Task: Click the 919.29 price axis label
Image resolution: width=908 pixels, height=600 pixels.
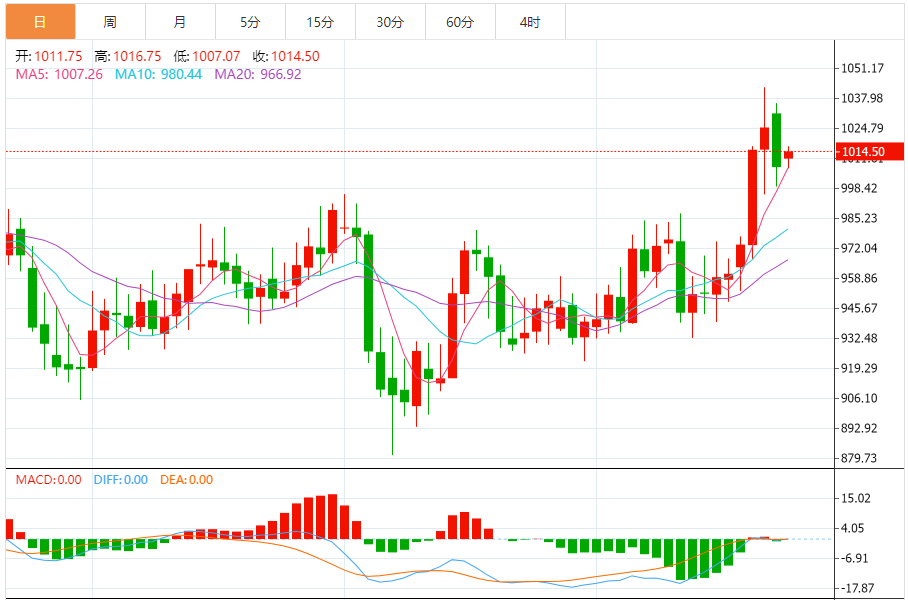Action: (x=859, y=368)
